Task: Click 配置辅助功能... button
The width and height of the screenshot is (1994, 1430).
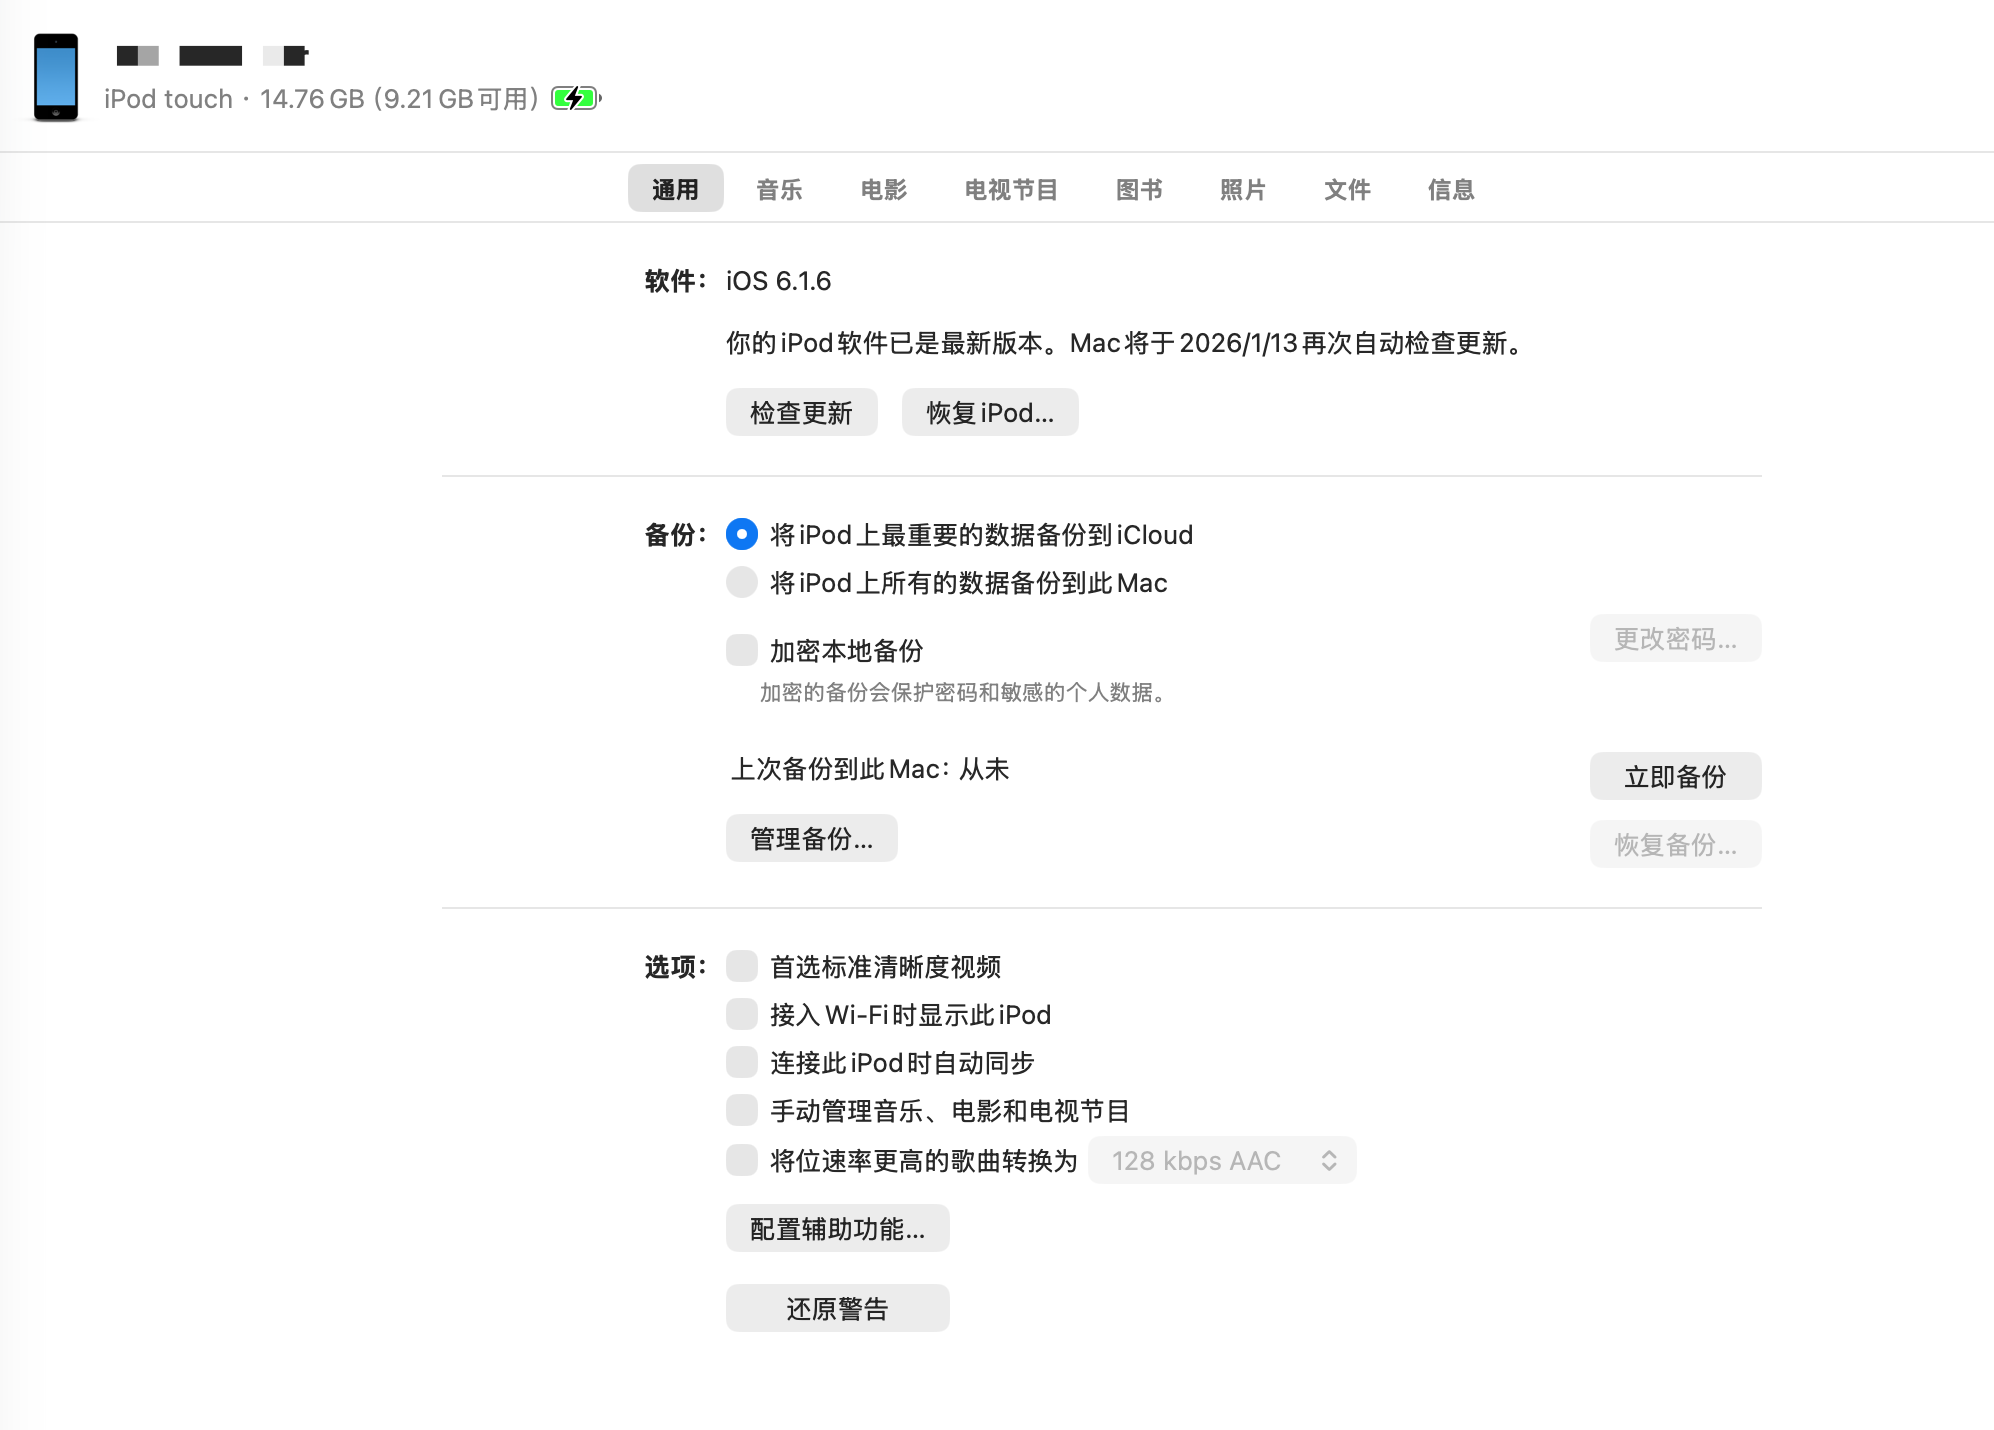Action: [837, 1228]
